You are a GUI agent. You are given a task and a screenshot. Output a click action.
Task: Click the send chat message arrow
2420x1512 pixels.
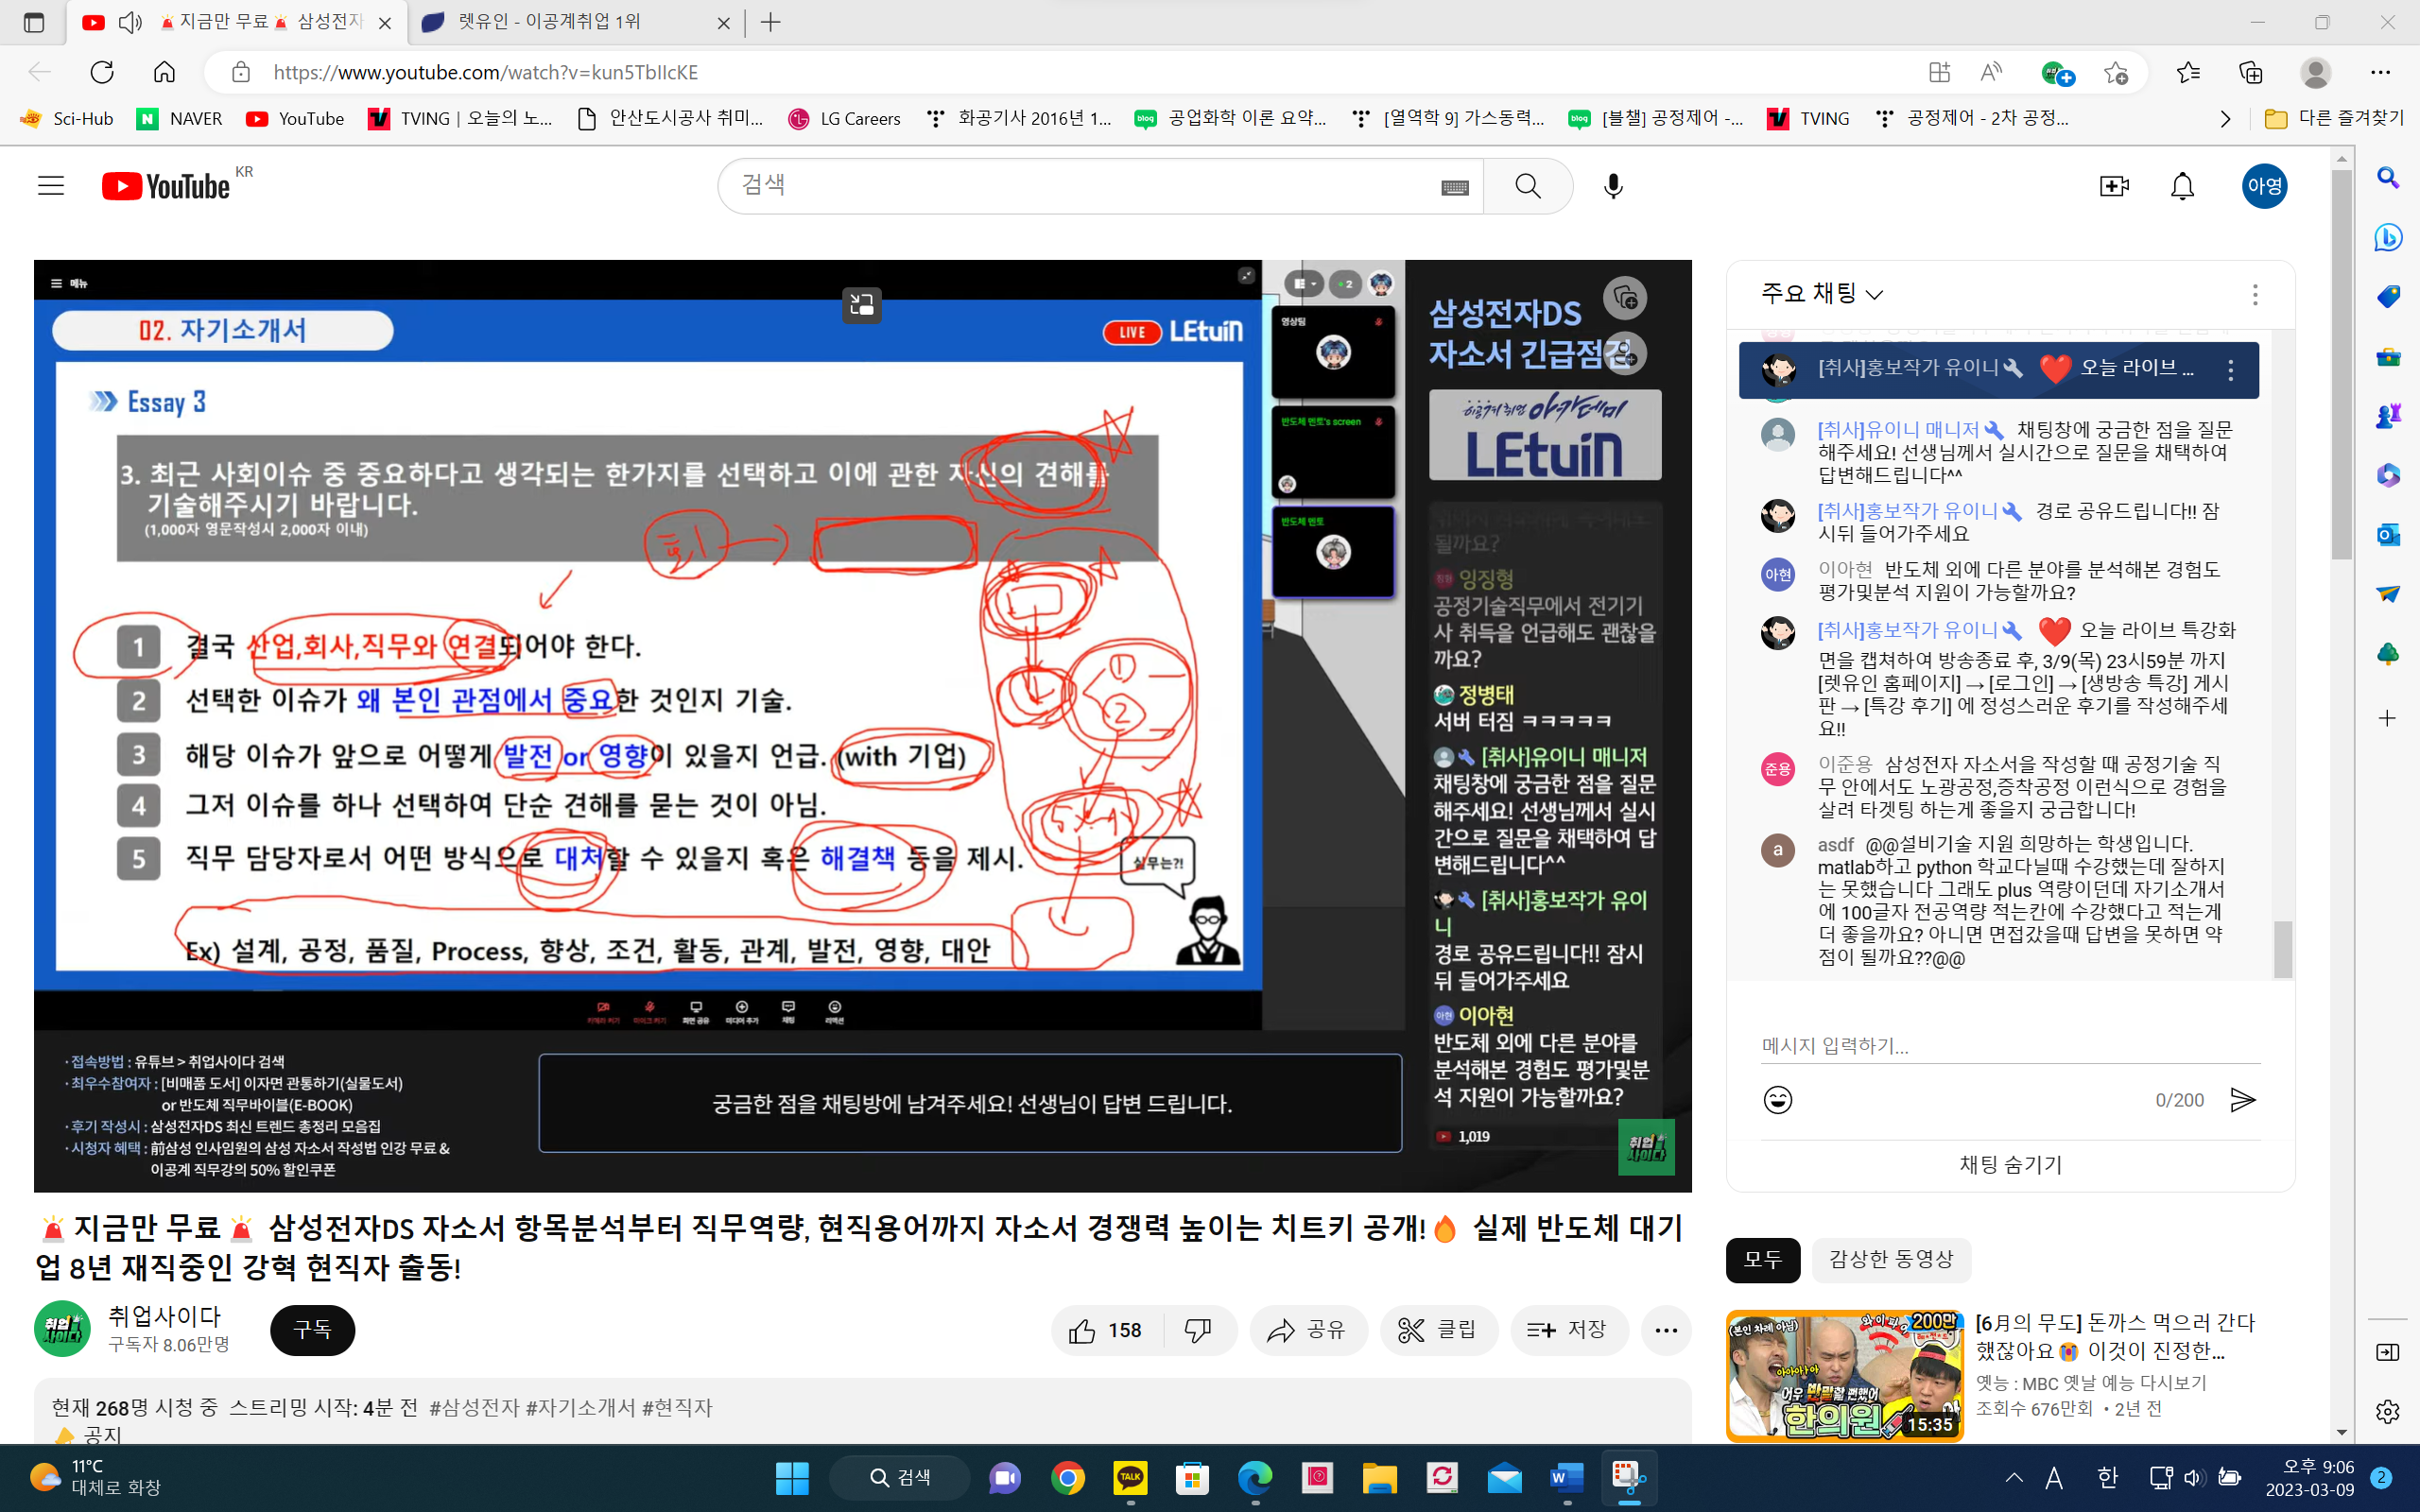(2243, 1100)
